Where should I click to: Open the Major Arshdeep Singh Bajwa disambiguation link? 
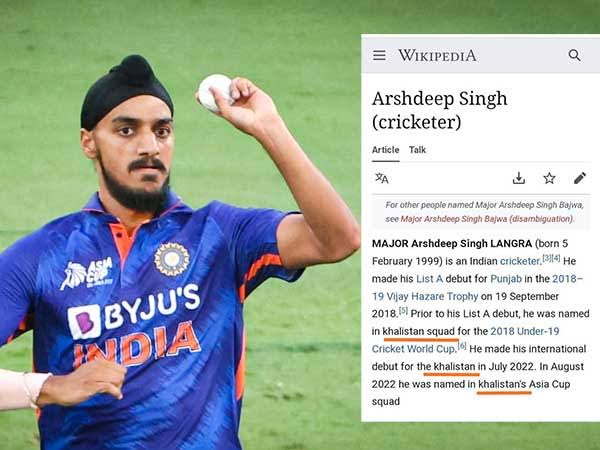pos(487,219)
